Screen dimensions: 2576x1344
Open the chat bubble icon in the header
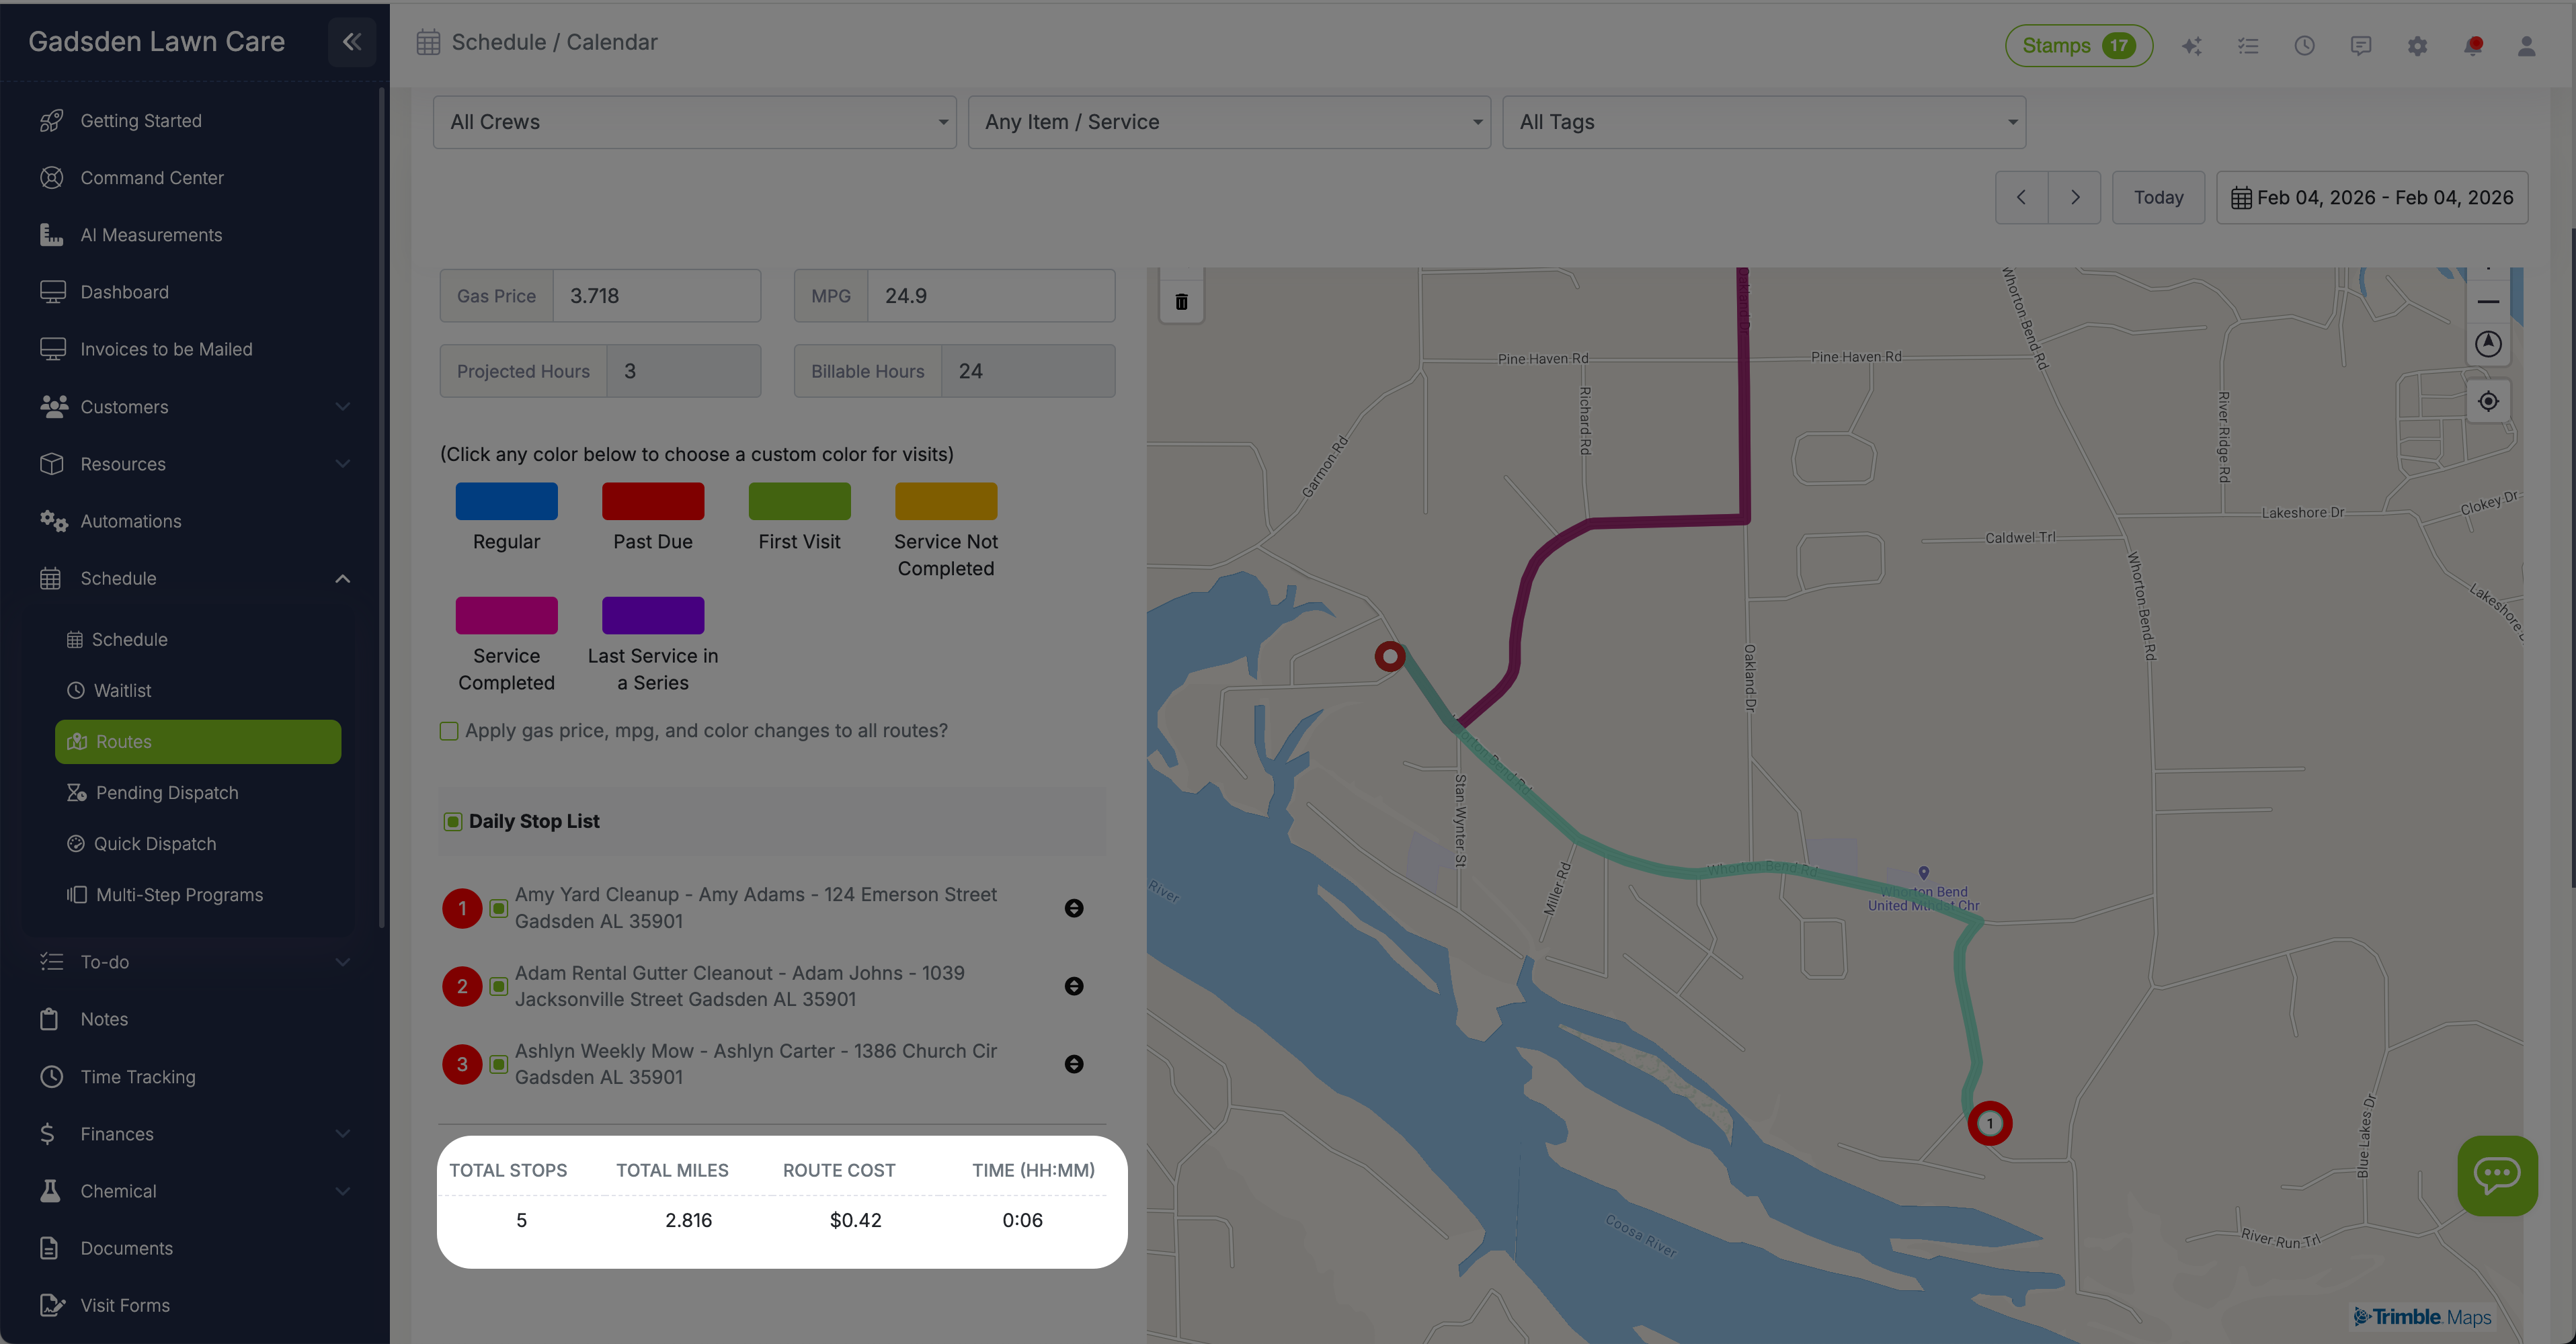[2361, 45]
